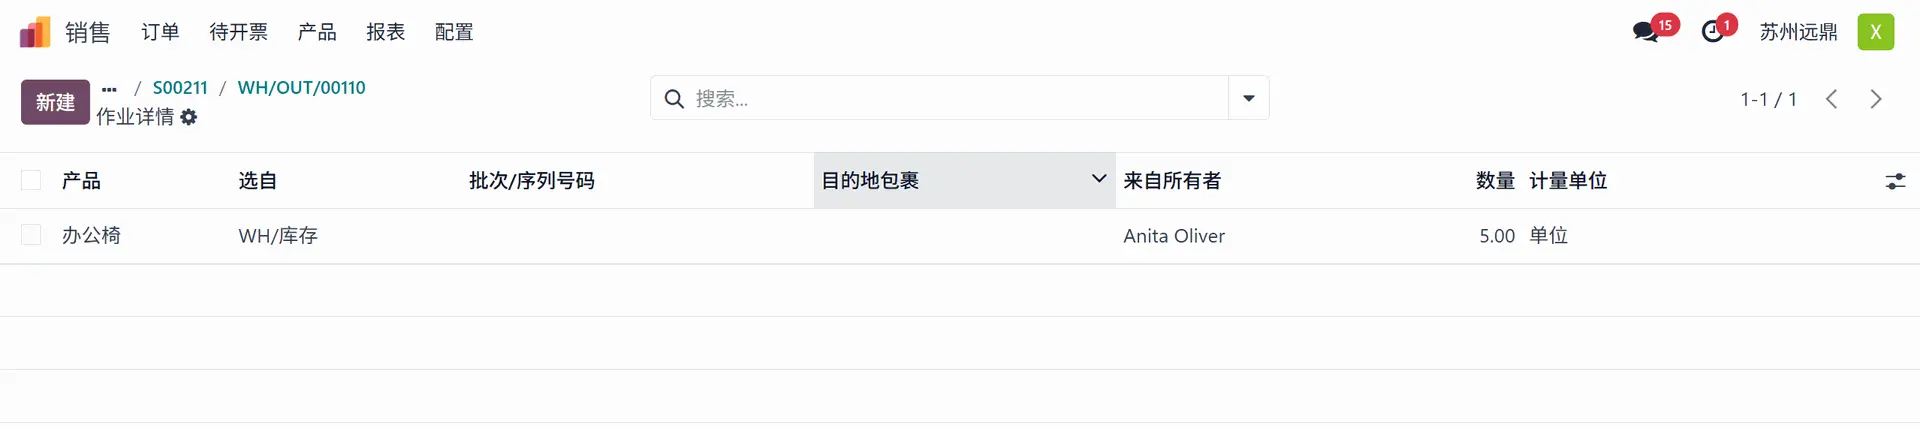Go to previous record with left arrow
The height and width of the screenshot is (428, 1920).
(1831, 99)
